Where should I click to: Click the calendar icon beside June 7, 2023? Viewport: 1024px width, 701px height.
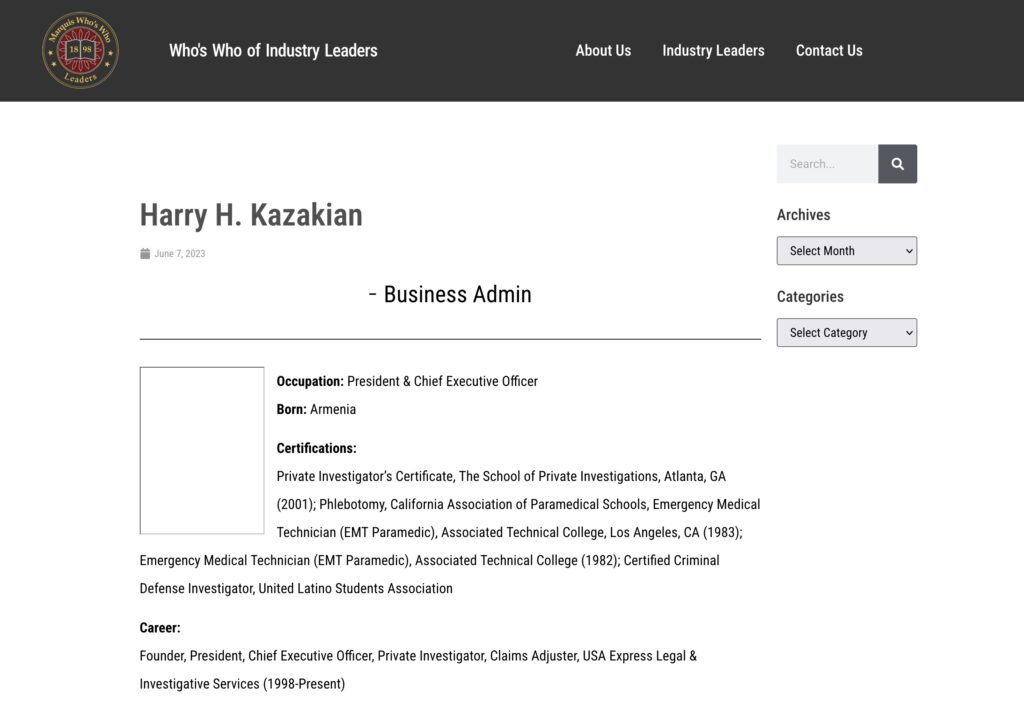[145, 253]
